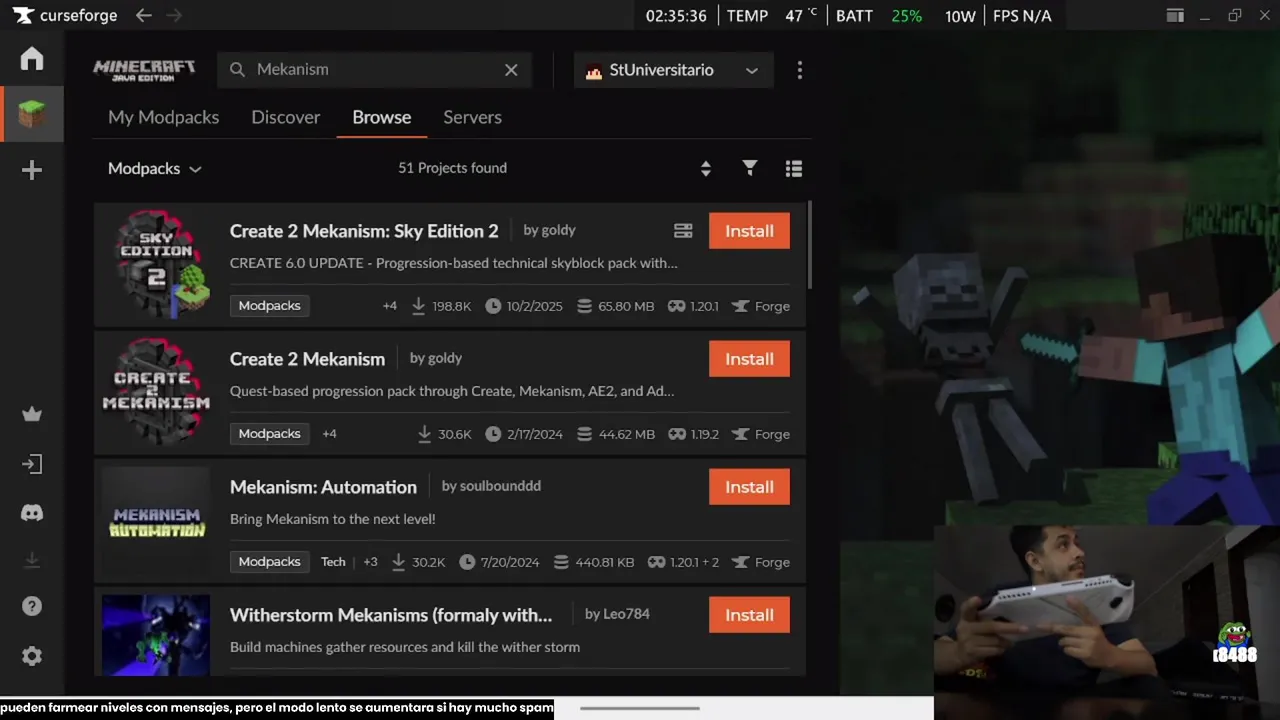Viewport: 1280px width, 720px height.
Task: Go forward with the right arrow
Action: 174,15
